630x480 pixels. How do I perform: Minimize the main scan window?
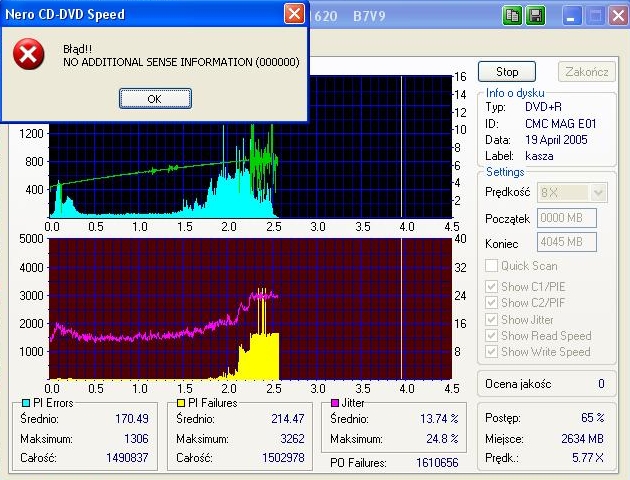(572, 16)
